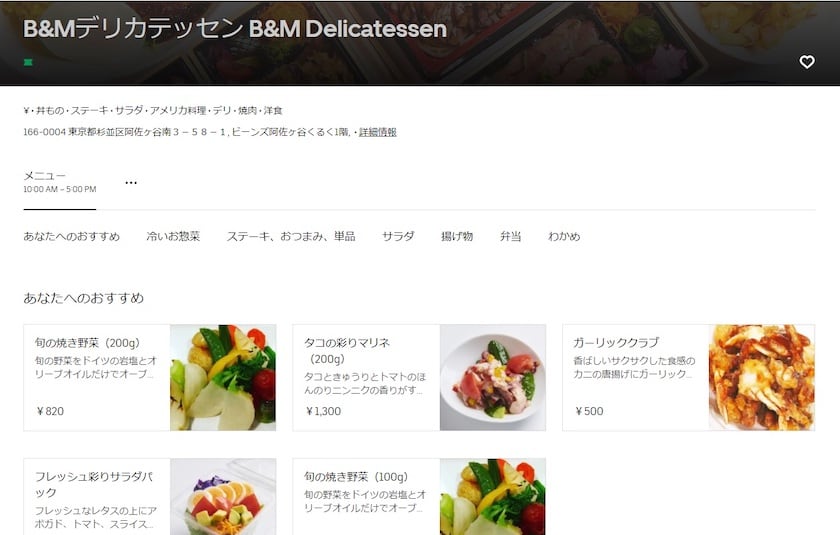Jump to 冷いお惣菜 category
Viewport: 840px width, 535px height.
click(173, 236)
